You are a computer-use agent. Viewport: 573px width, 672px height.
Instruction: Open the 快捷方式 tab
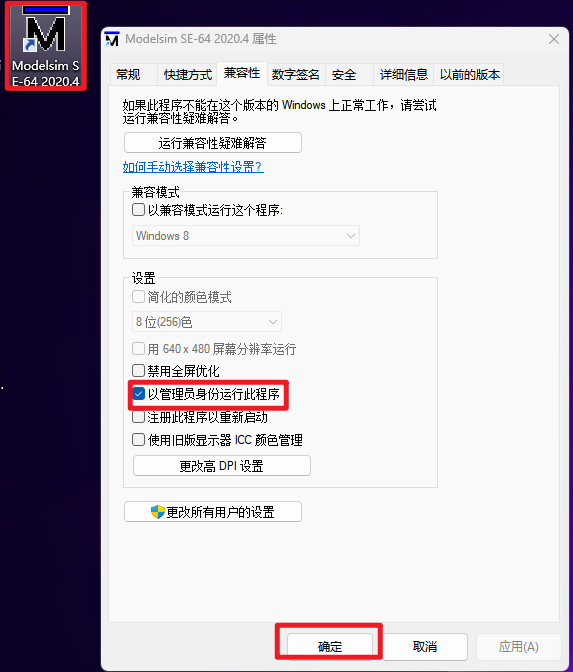188,75
